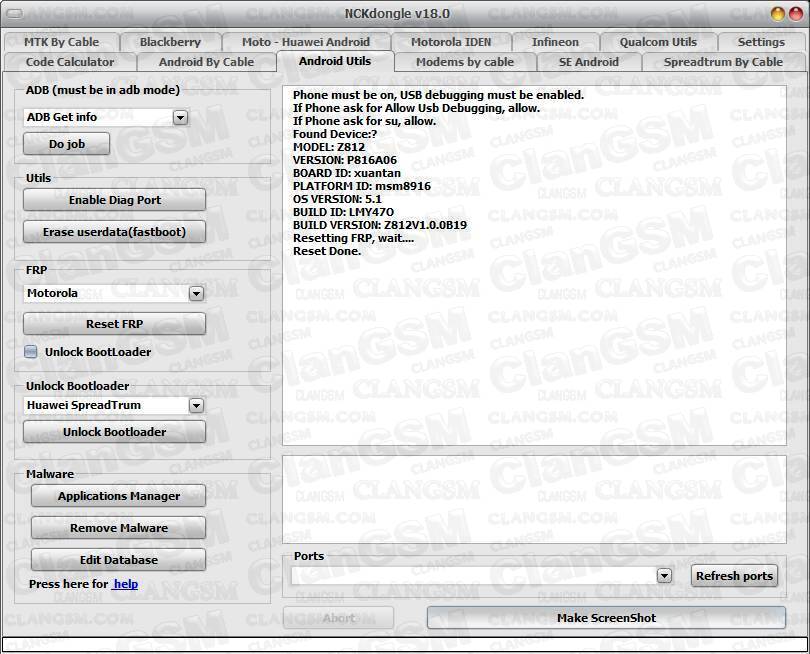Viewport: 810px width, 654px height.
Task: Toggle the Unlock BootLoader checkbox
Action: (31, 352)
